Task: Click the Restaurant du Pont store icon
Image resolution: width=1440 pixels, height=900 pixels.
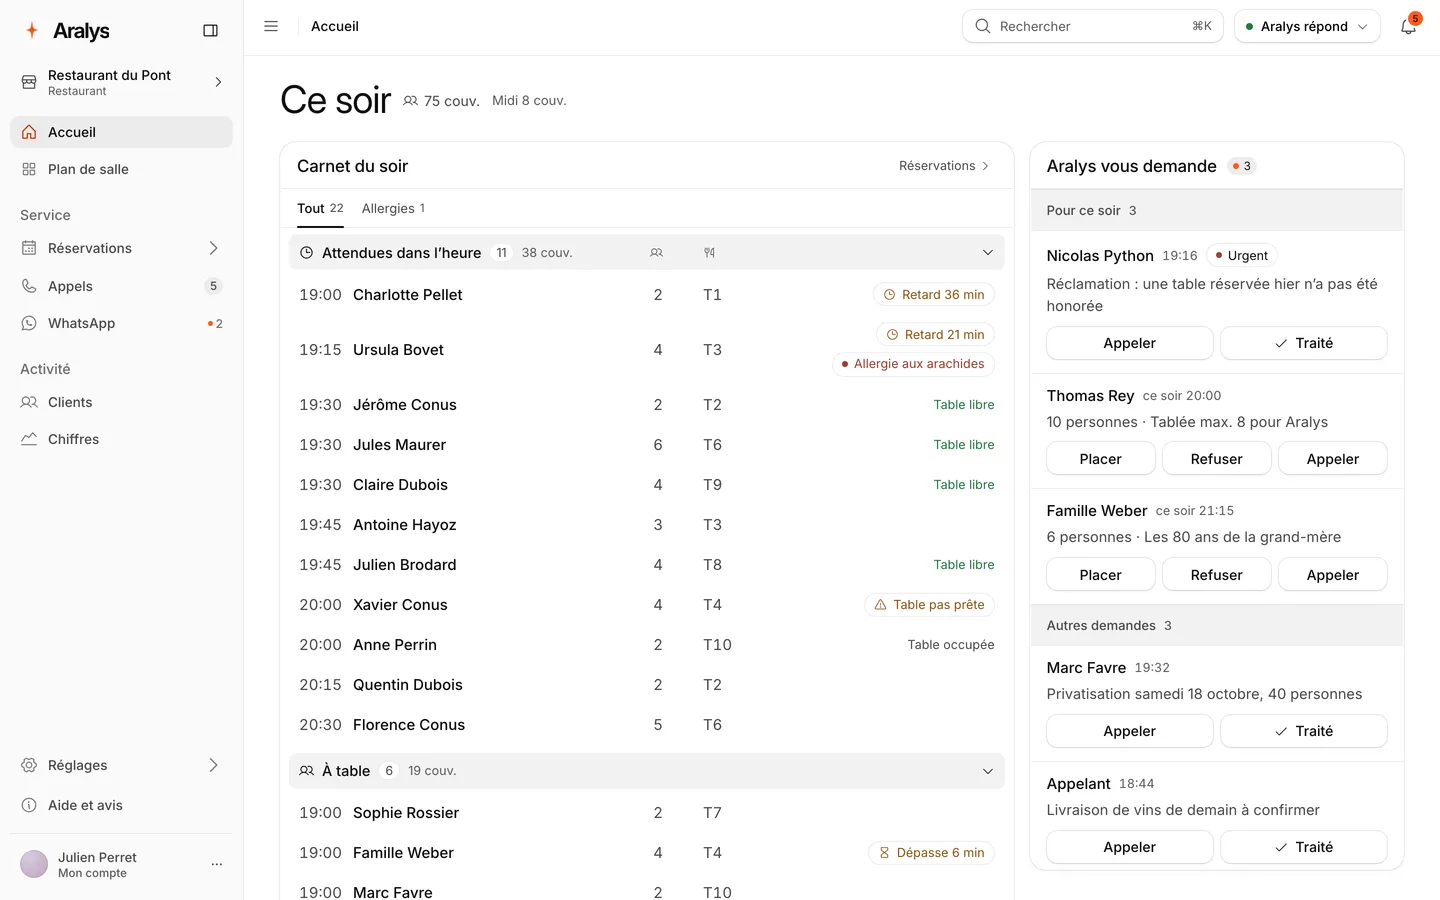Action: click(x=29, y=82)
